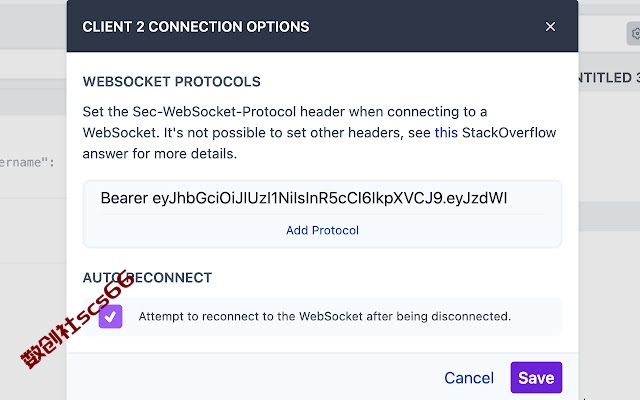Click the word StackOverflow in description
640x400 pixels.
pyautogui.click(x=509, y=133)
